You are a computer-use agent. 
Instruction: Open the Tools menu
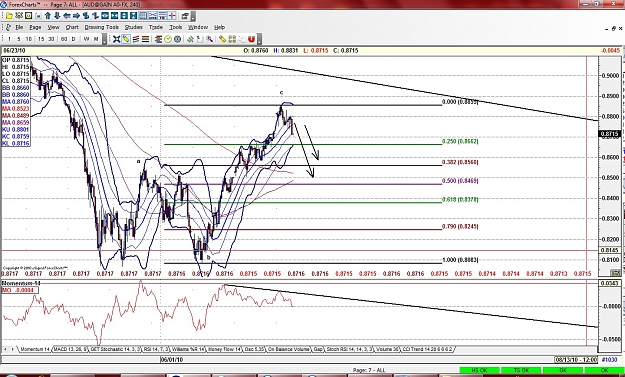(x=175, y=27)
